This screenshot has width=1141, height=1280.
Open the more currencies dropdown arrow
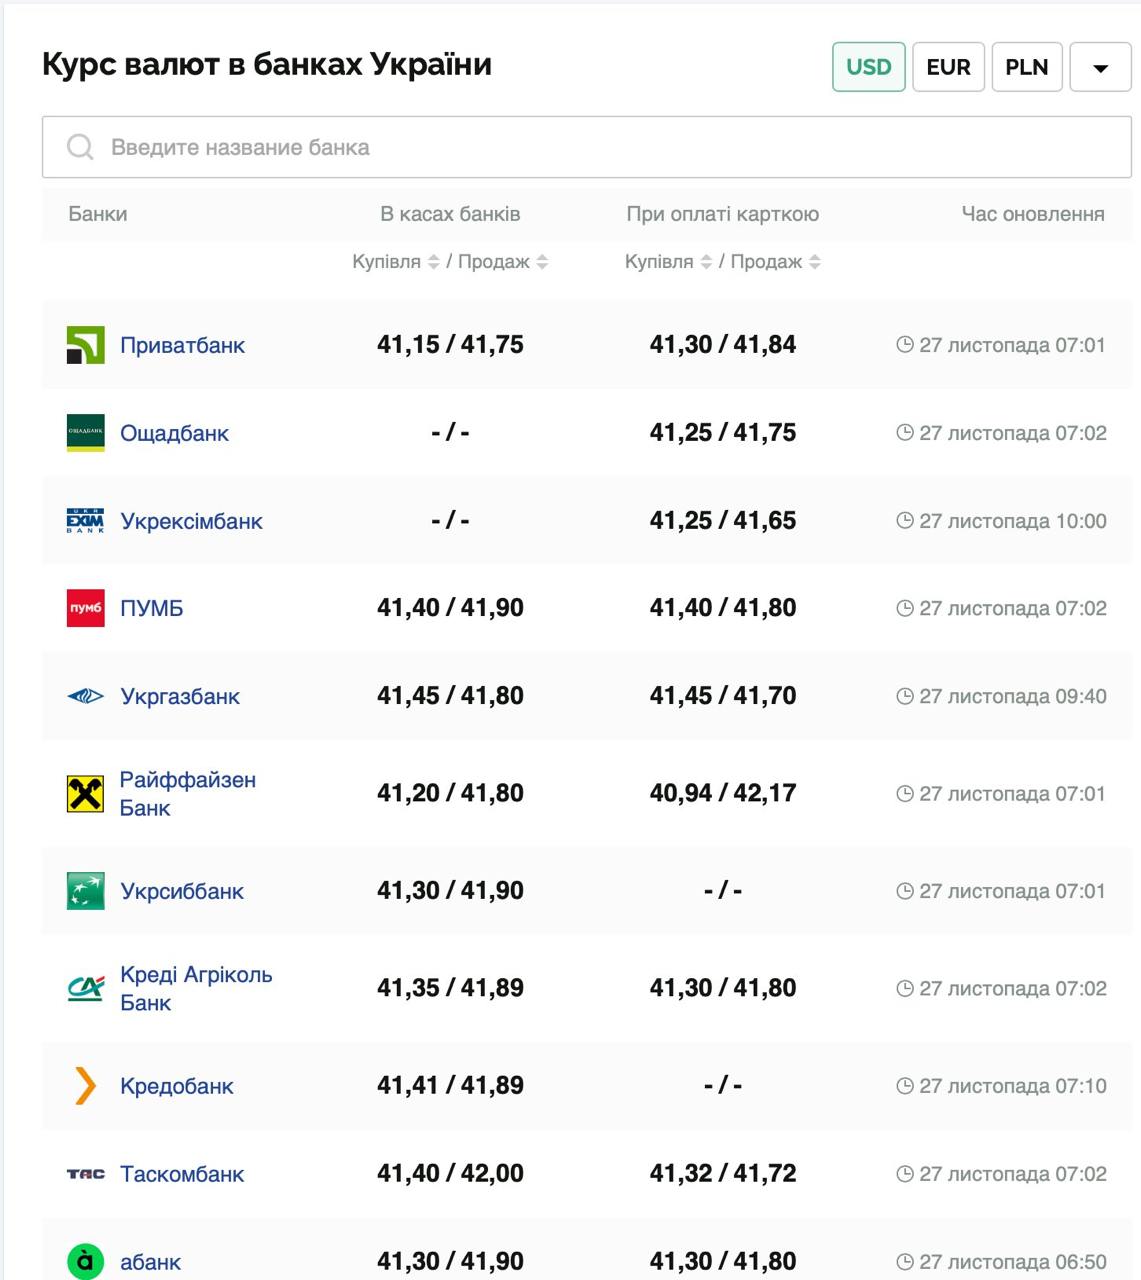[1100, 68]
